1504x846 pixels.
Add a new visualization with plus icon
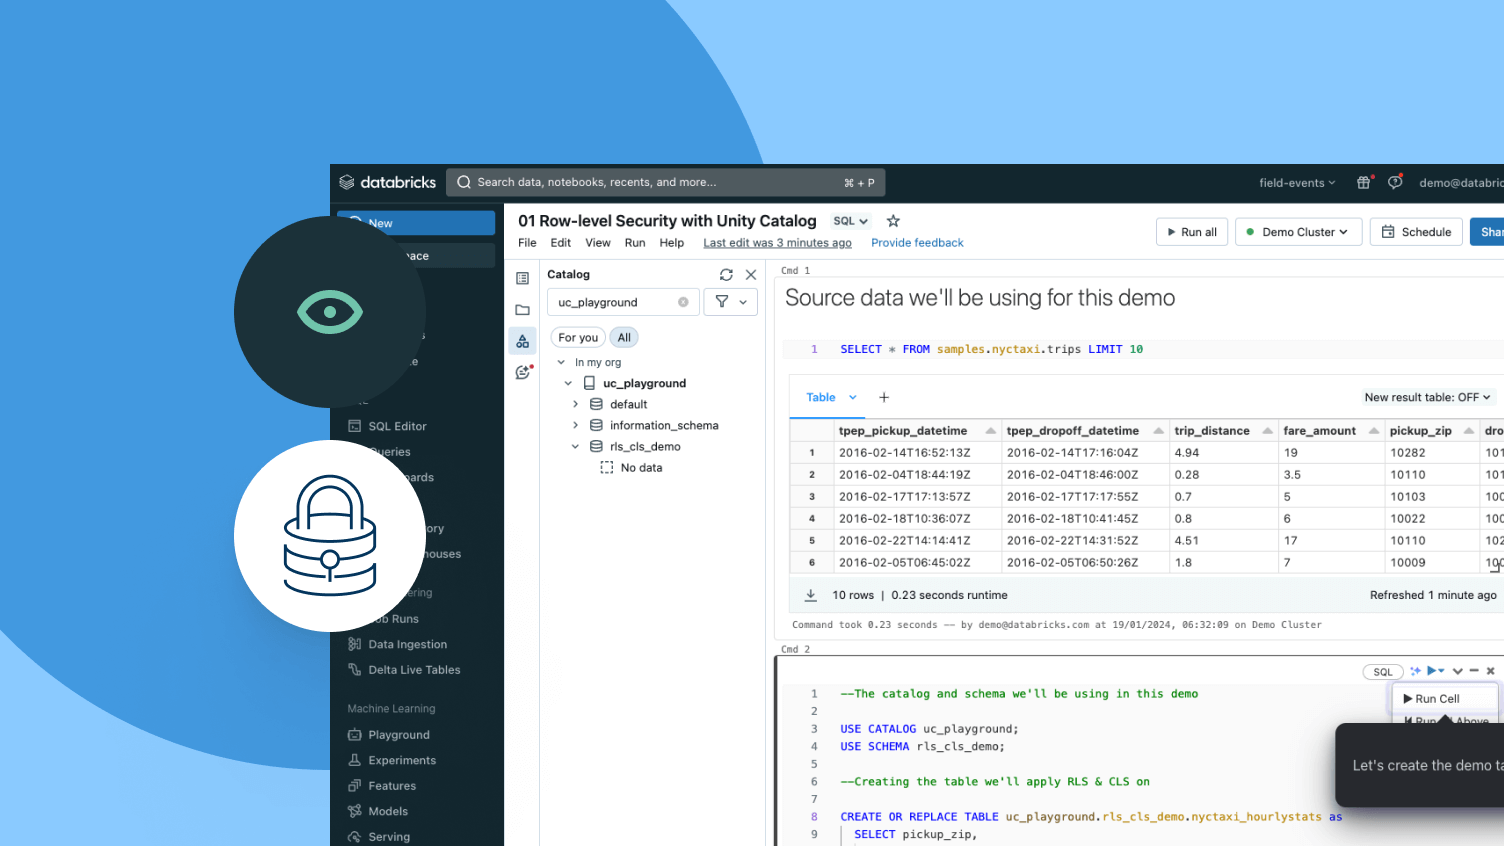(x=884, y=398)
